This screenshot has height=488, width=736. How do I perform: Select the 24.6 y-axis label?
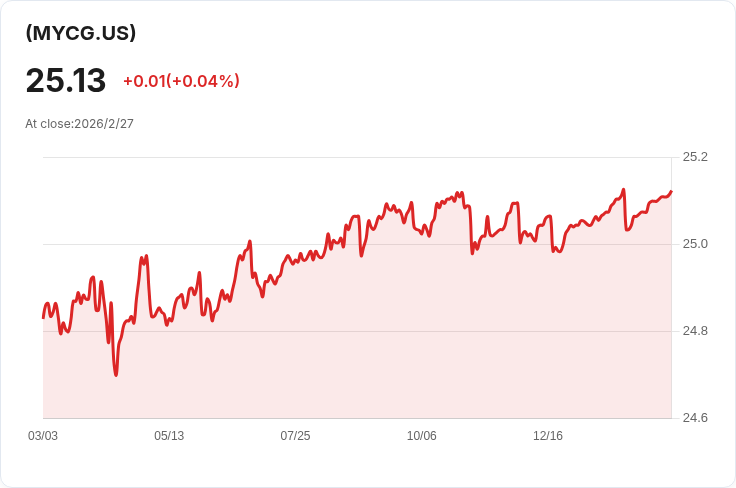695,418
